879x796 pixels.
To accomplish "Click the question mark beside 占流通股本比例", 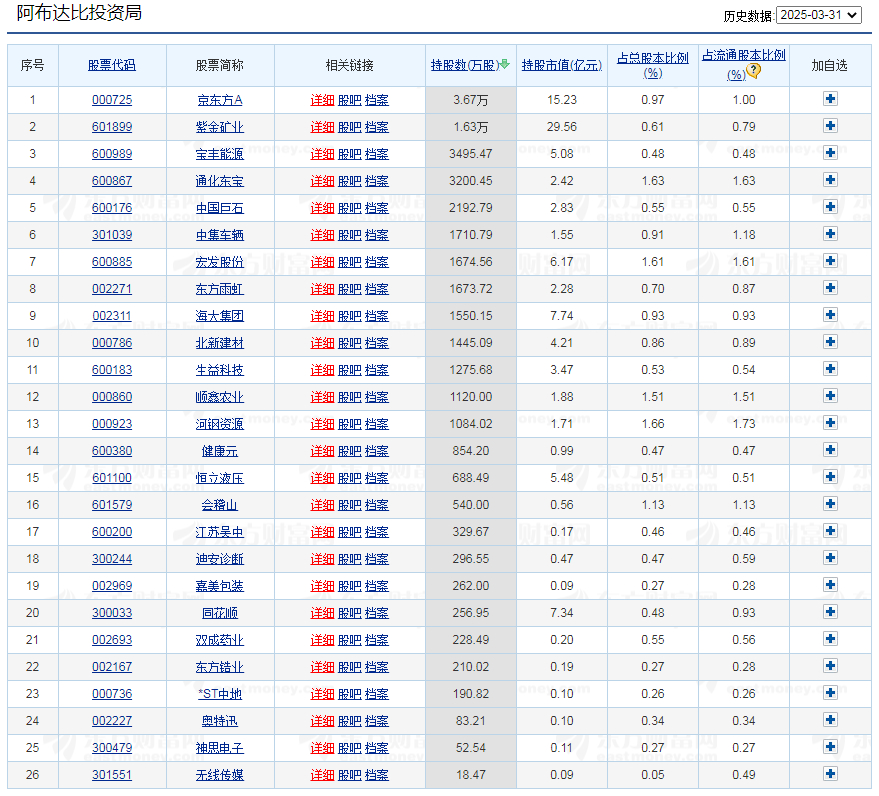I will 753,70.
